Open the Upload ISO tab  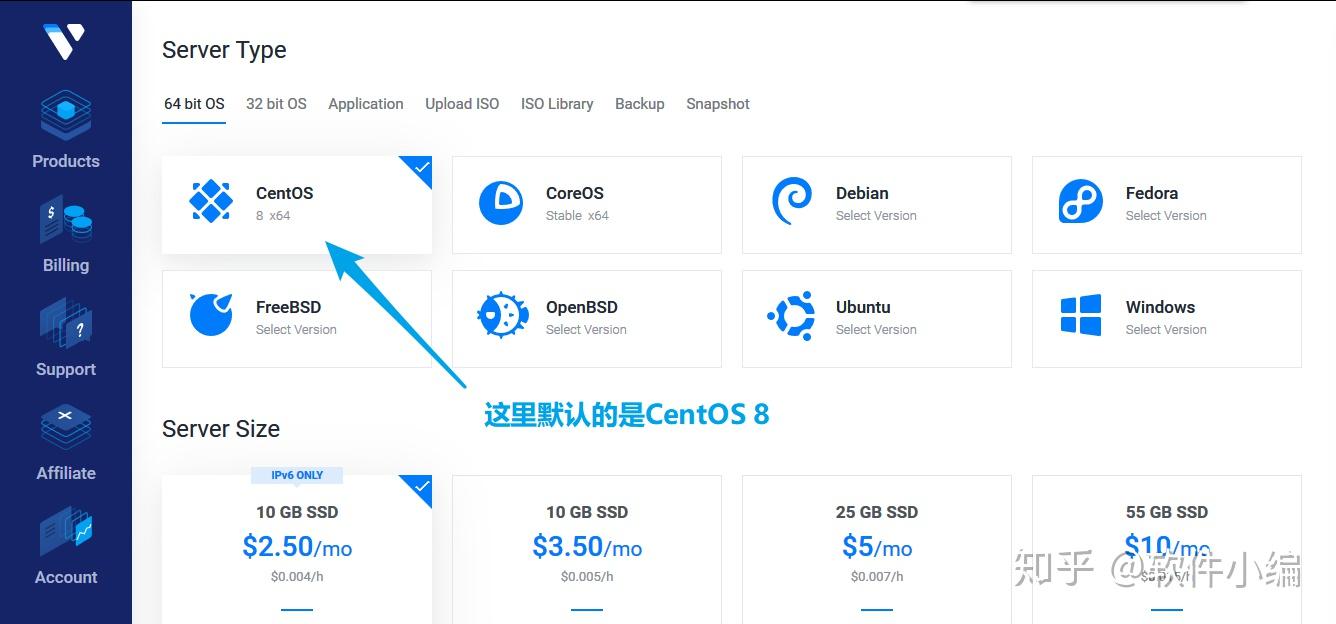462,104
